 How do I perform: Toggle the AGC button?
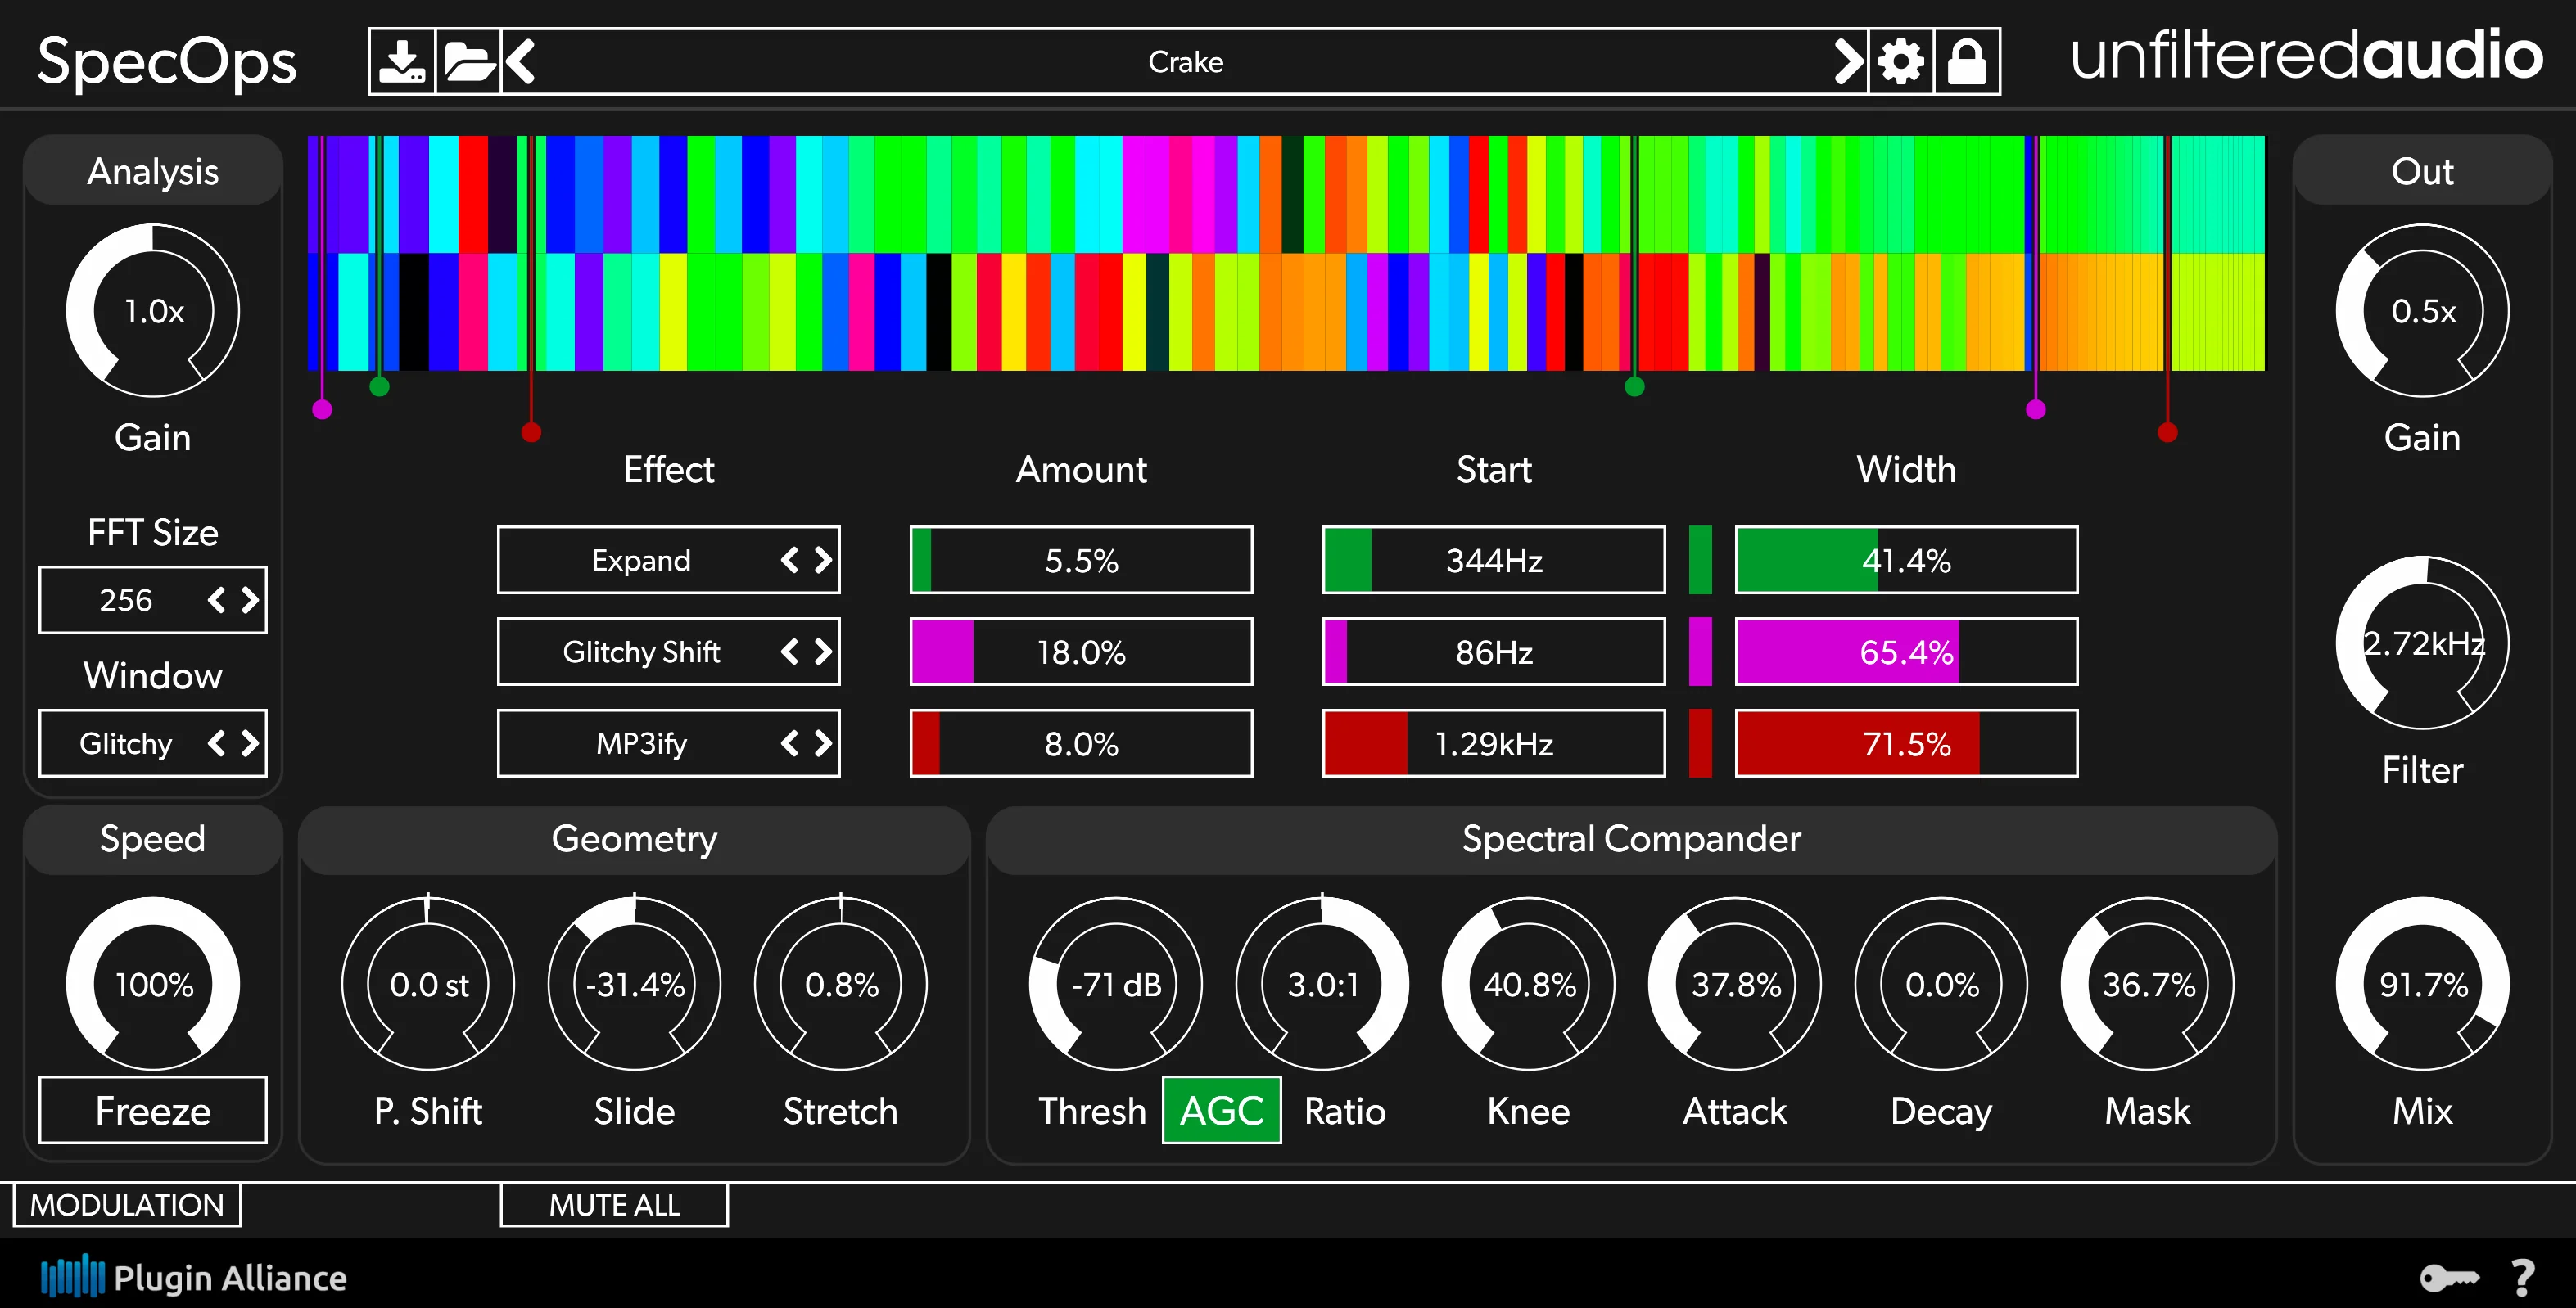[1221, 1110]
